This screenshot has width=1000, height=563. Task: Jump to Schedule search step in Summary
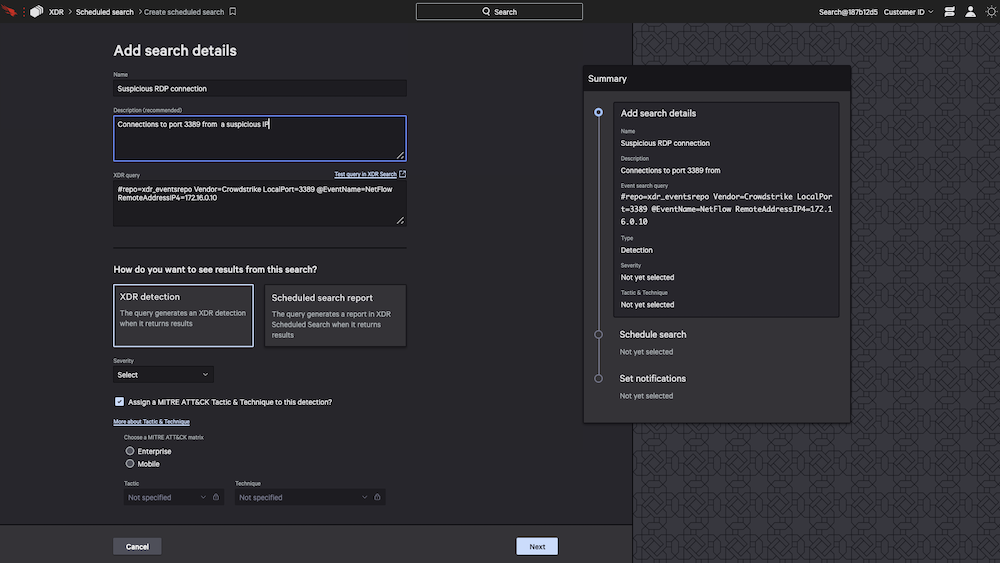[653, 334]
